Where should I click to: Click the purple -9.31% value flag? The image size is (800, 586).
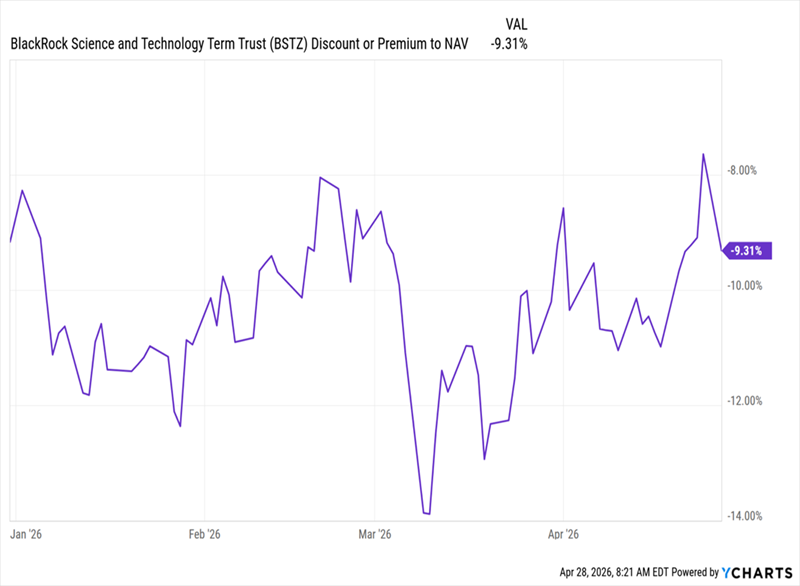pyautogui.click(x=749, y=251)
